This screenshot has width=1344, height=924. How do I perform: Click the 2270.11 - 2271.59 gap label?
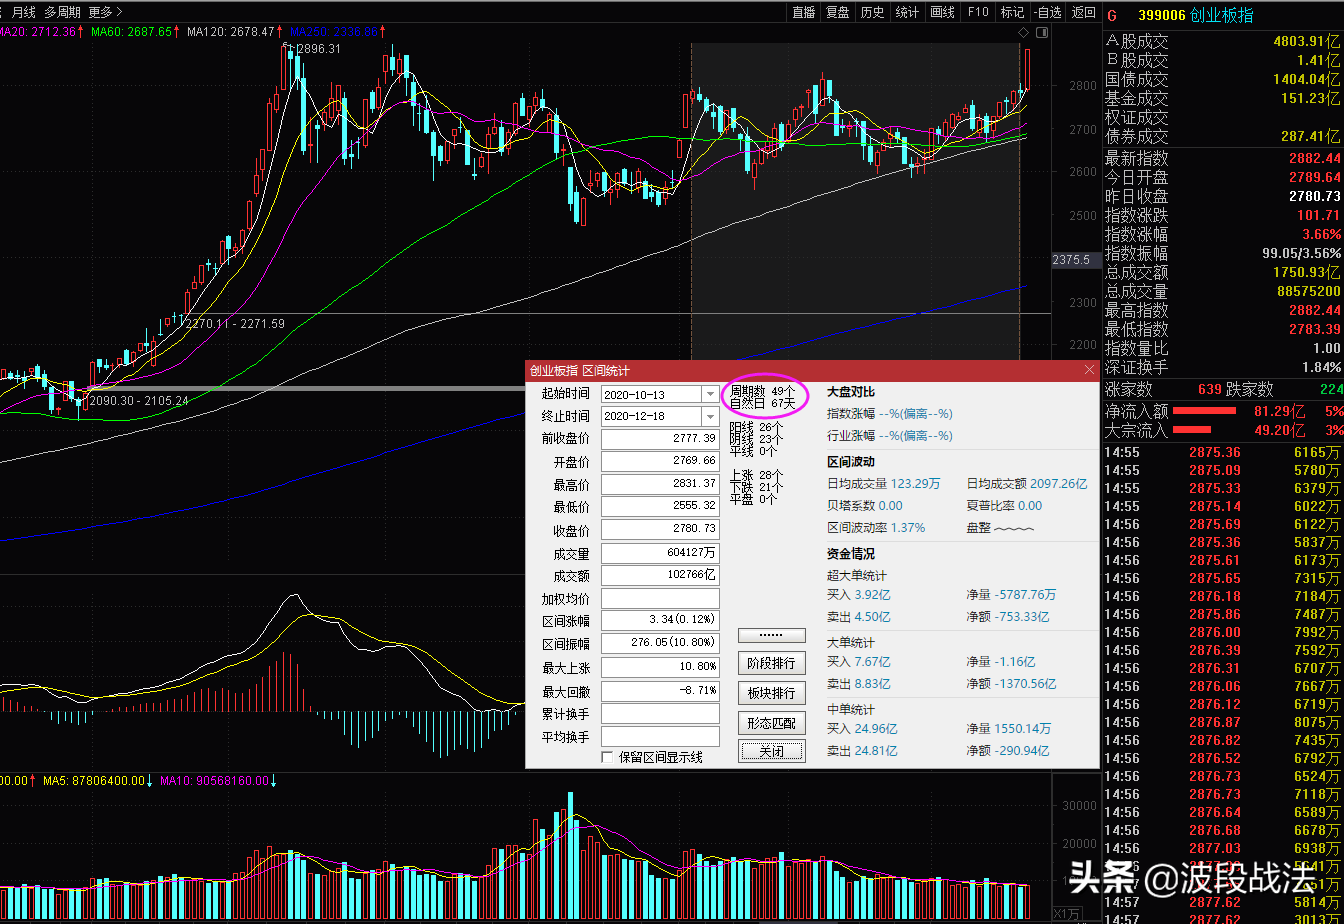tap(235, 324)
